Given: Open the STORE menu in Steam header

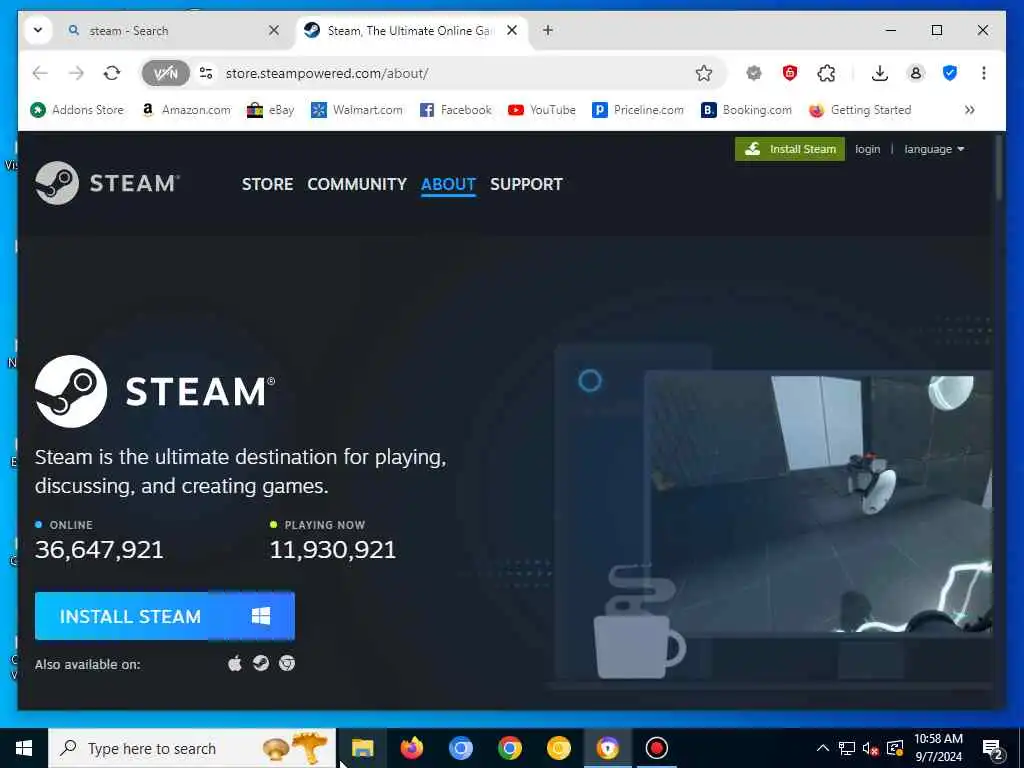Looking at the screenshot, I should (x=267, y=184).
